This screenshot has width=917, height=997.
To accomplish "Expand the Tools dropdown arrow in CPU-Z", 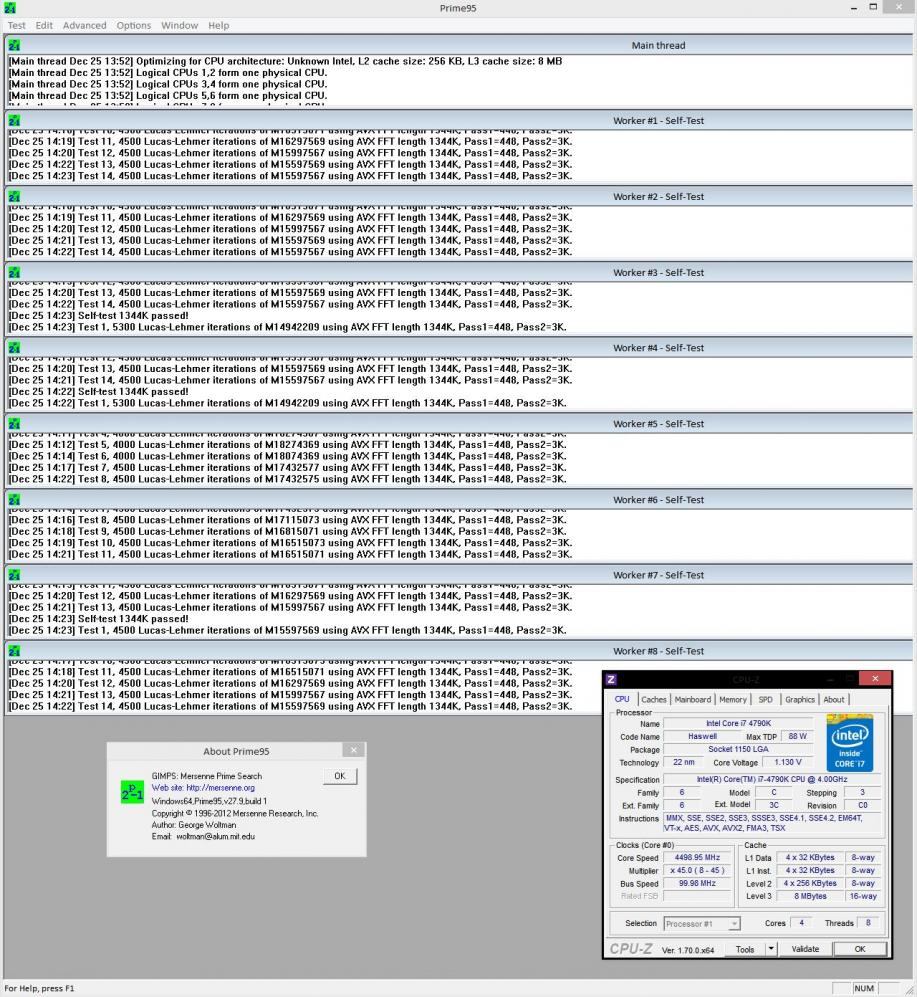I will click(771, 949).
